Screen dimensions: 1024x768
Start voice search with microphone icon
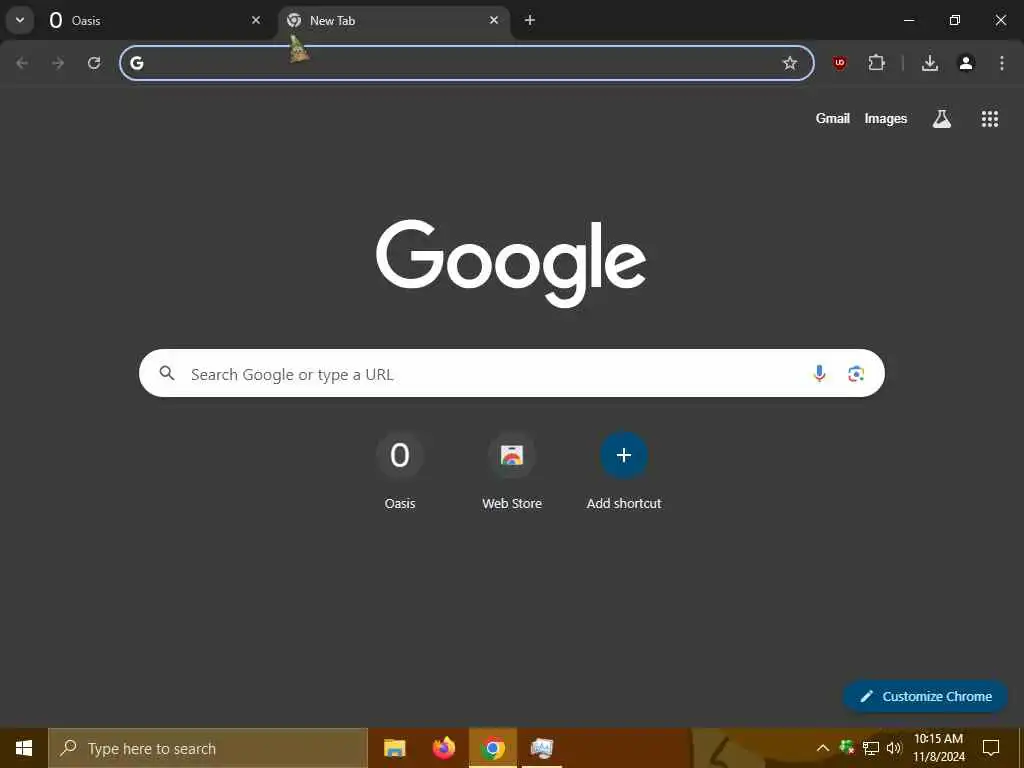(x=819, y=373)
